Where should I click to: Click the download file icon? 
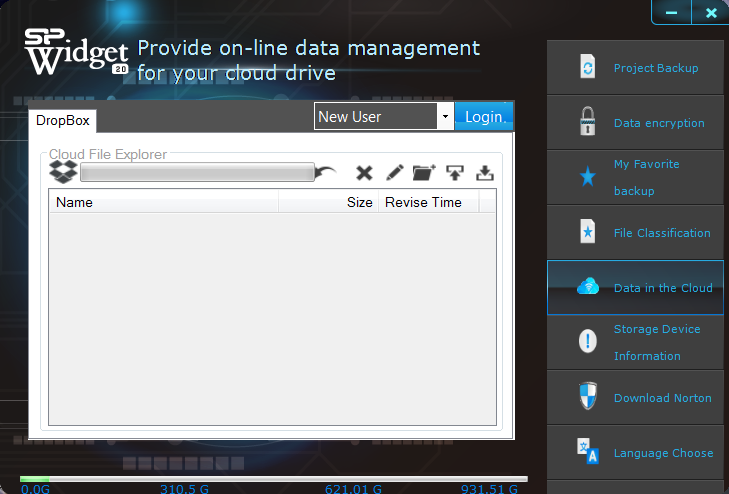coord(485,173)
